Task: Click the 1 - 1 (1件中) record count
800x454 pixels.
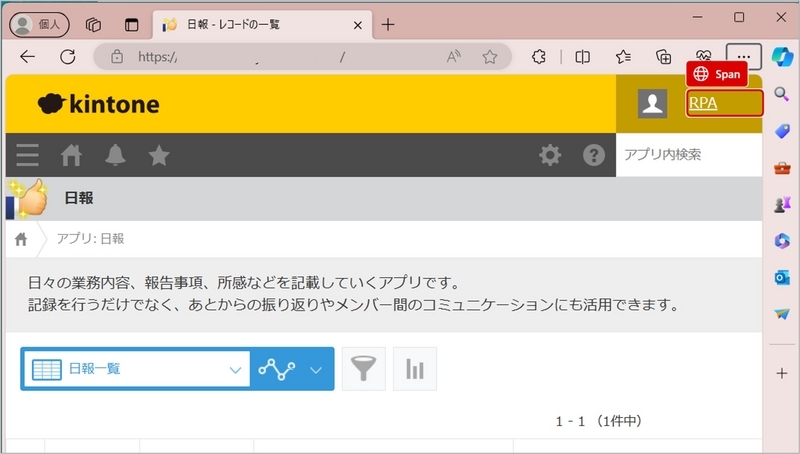Action: pos(599,421)
